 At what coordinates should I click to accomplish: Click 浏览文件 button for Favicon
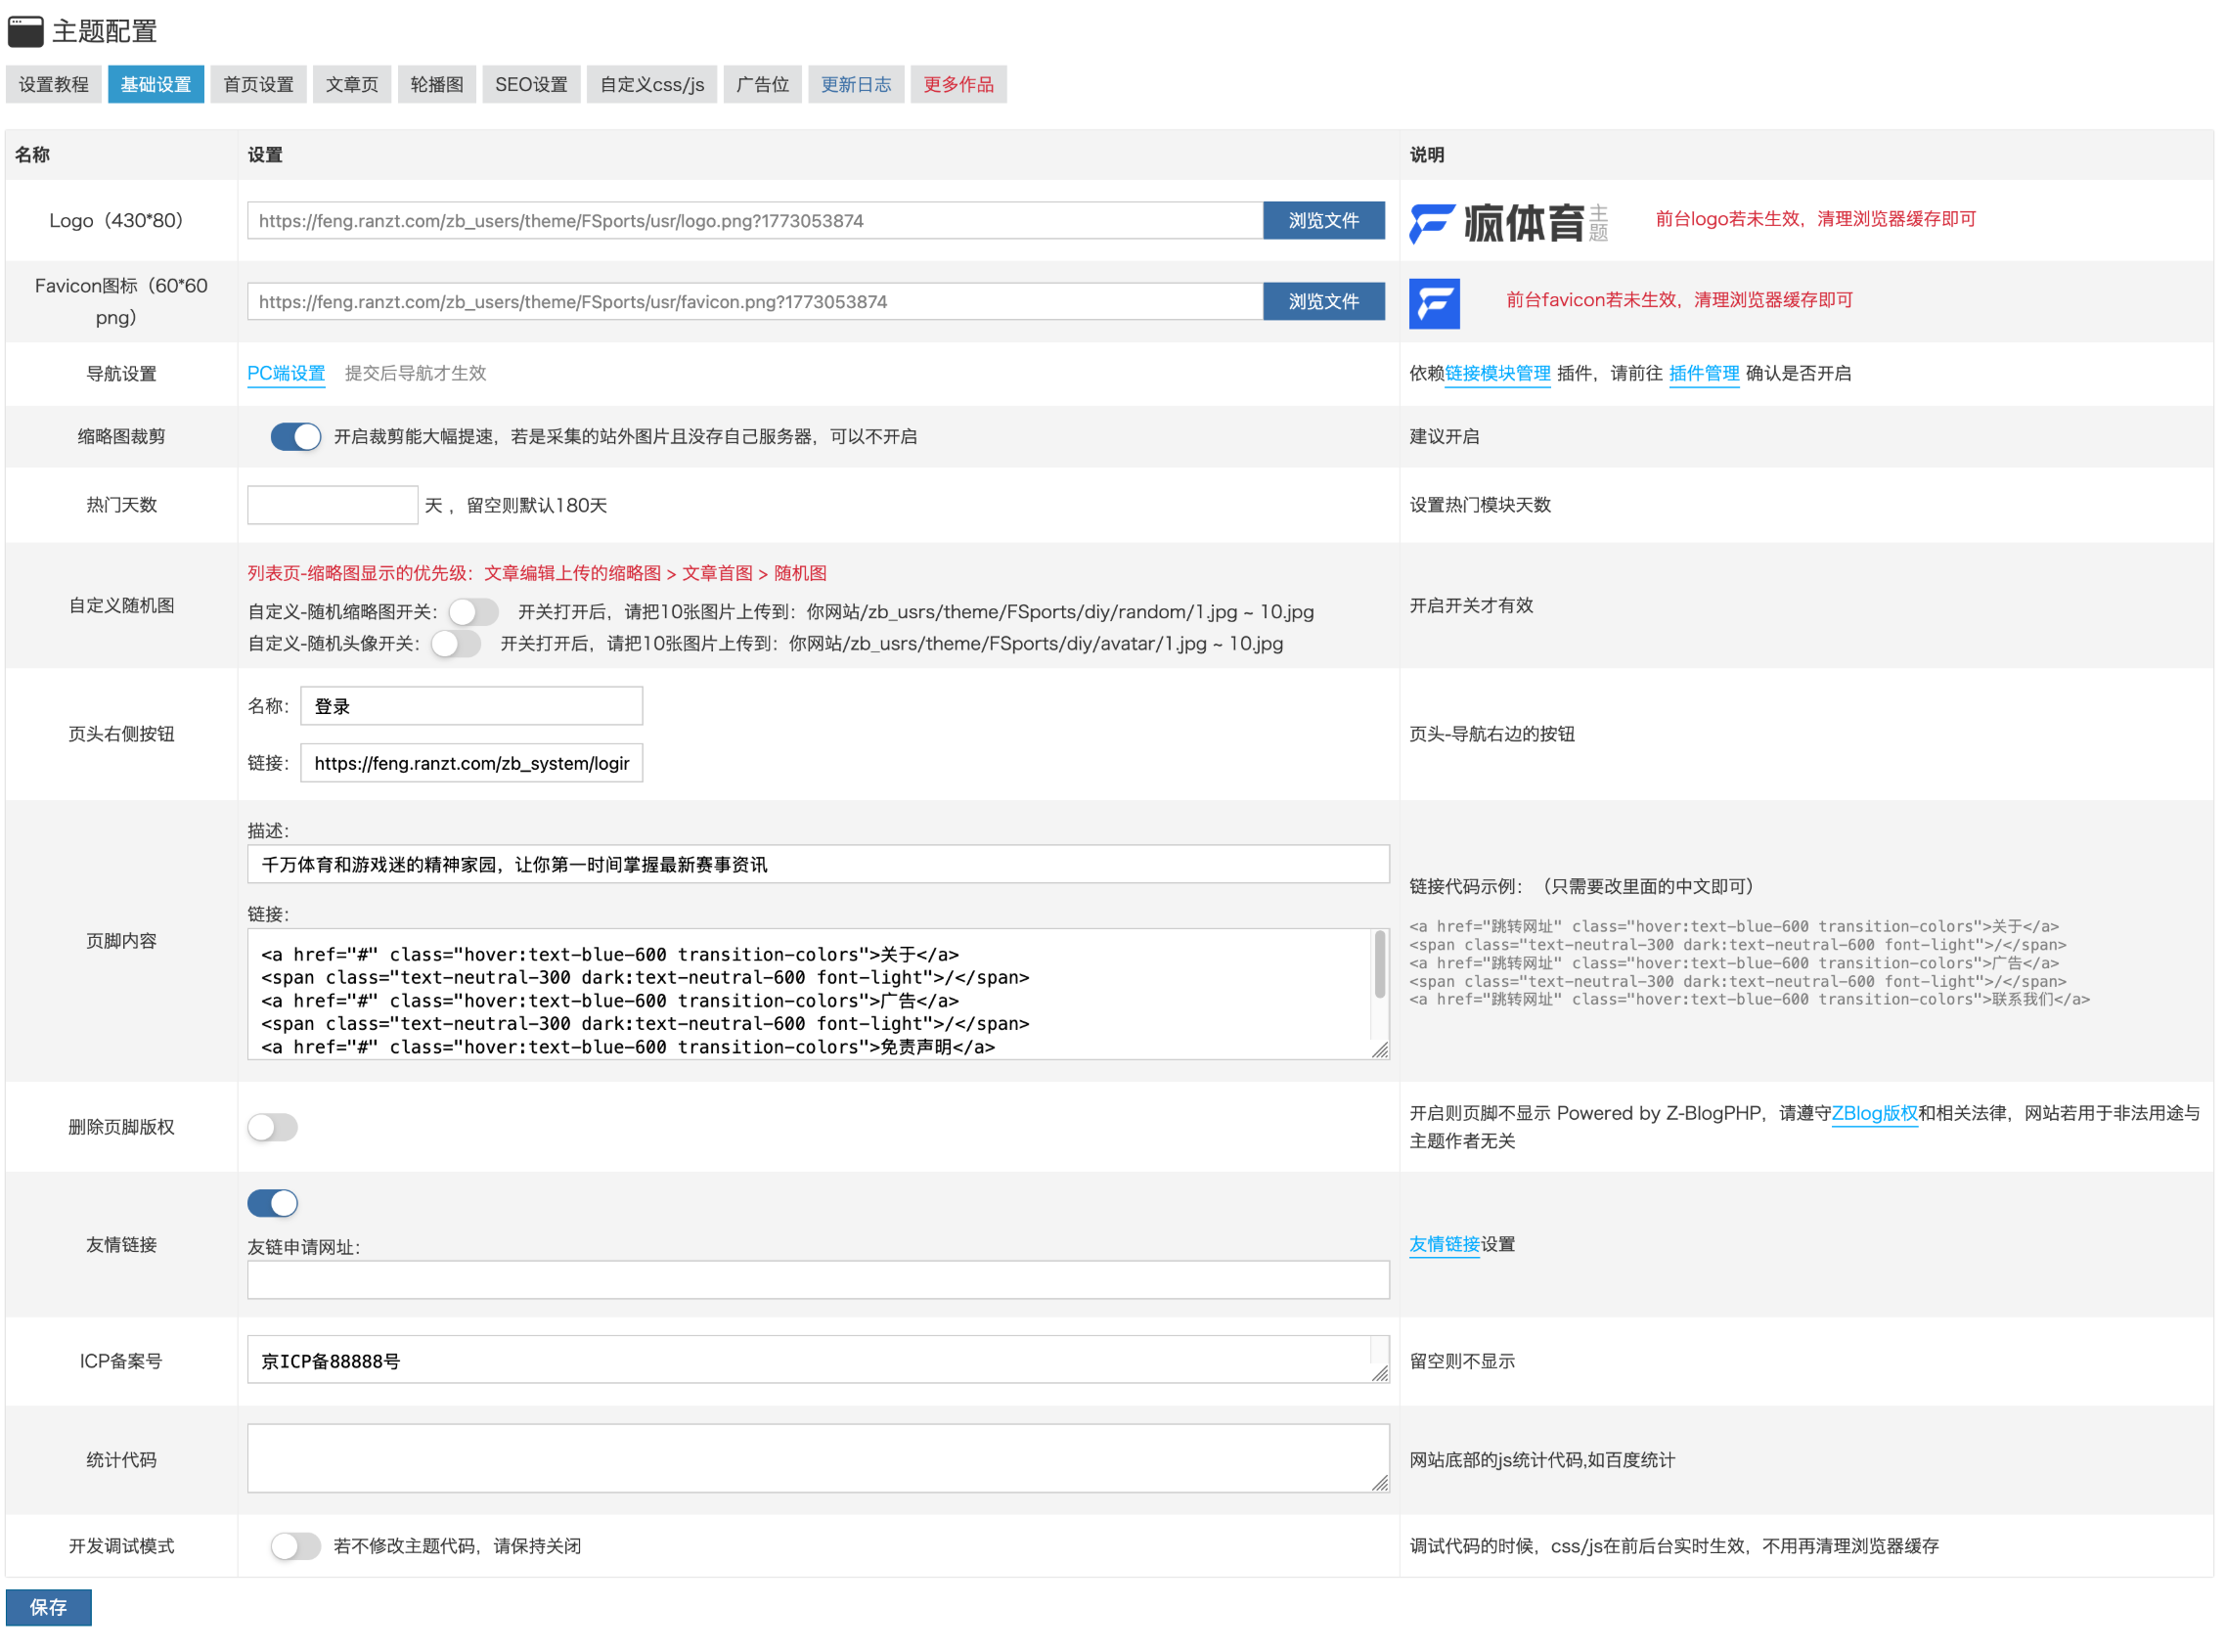[x=1323, y=302]
